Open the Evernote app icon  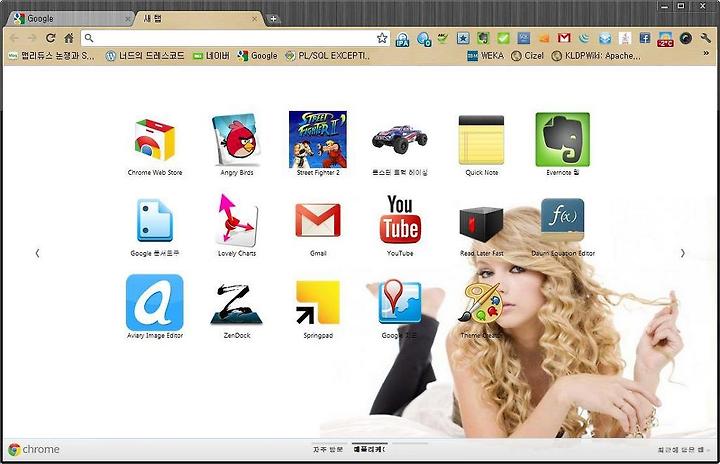[562, 140]
